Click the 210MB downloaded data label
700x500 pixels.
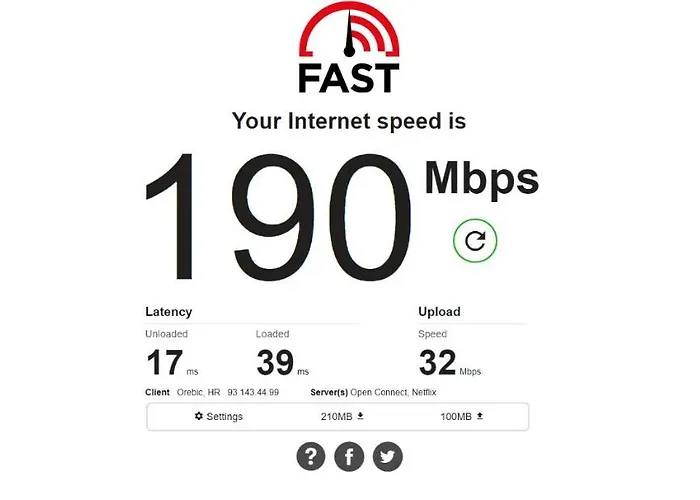point(336,417)
